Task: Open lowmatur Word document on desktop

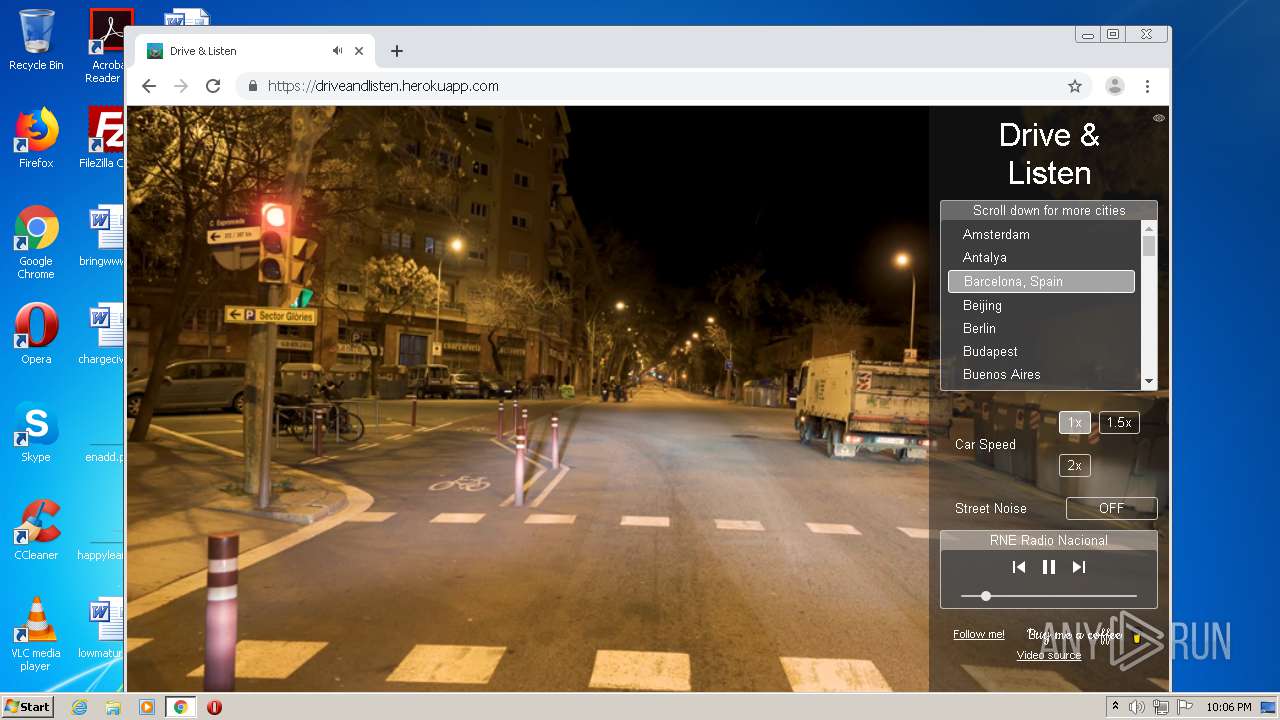Action: (101, 628)
